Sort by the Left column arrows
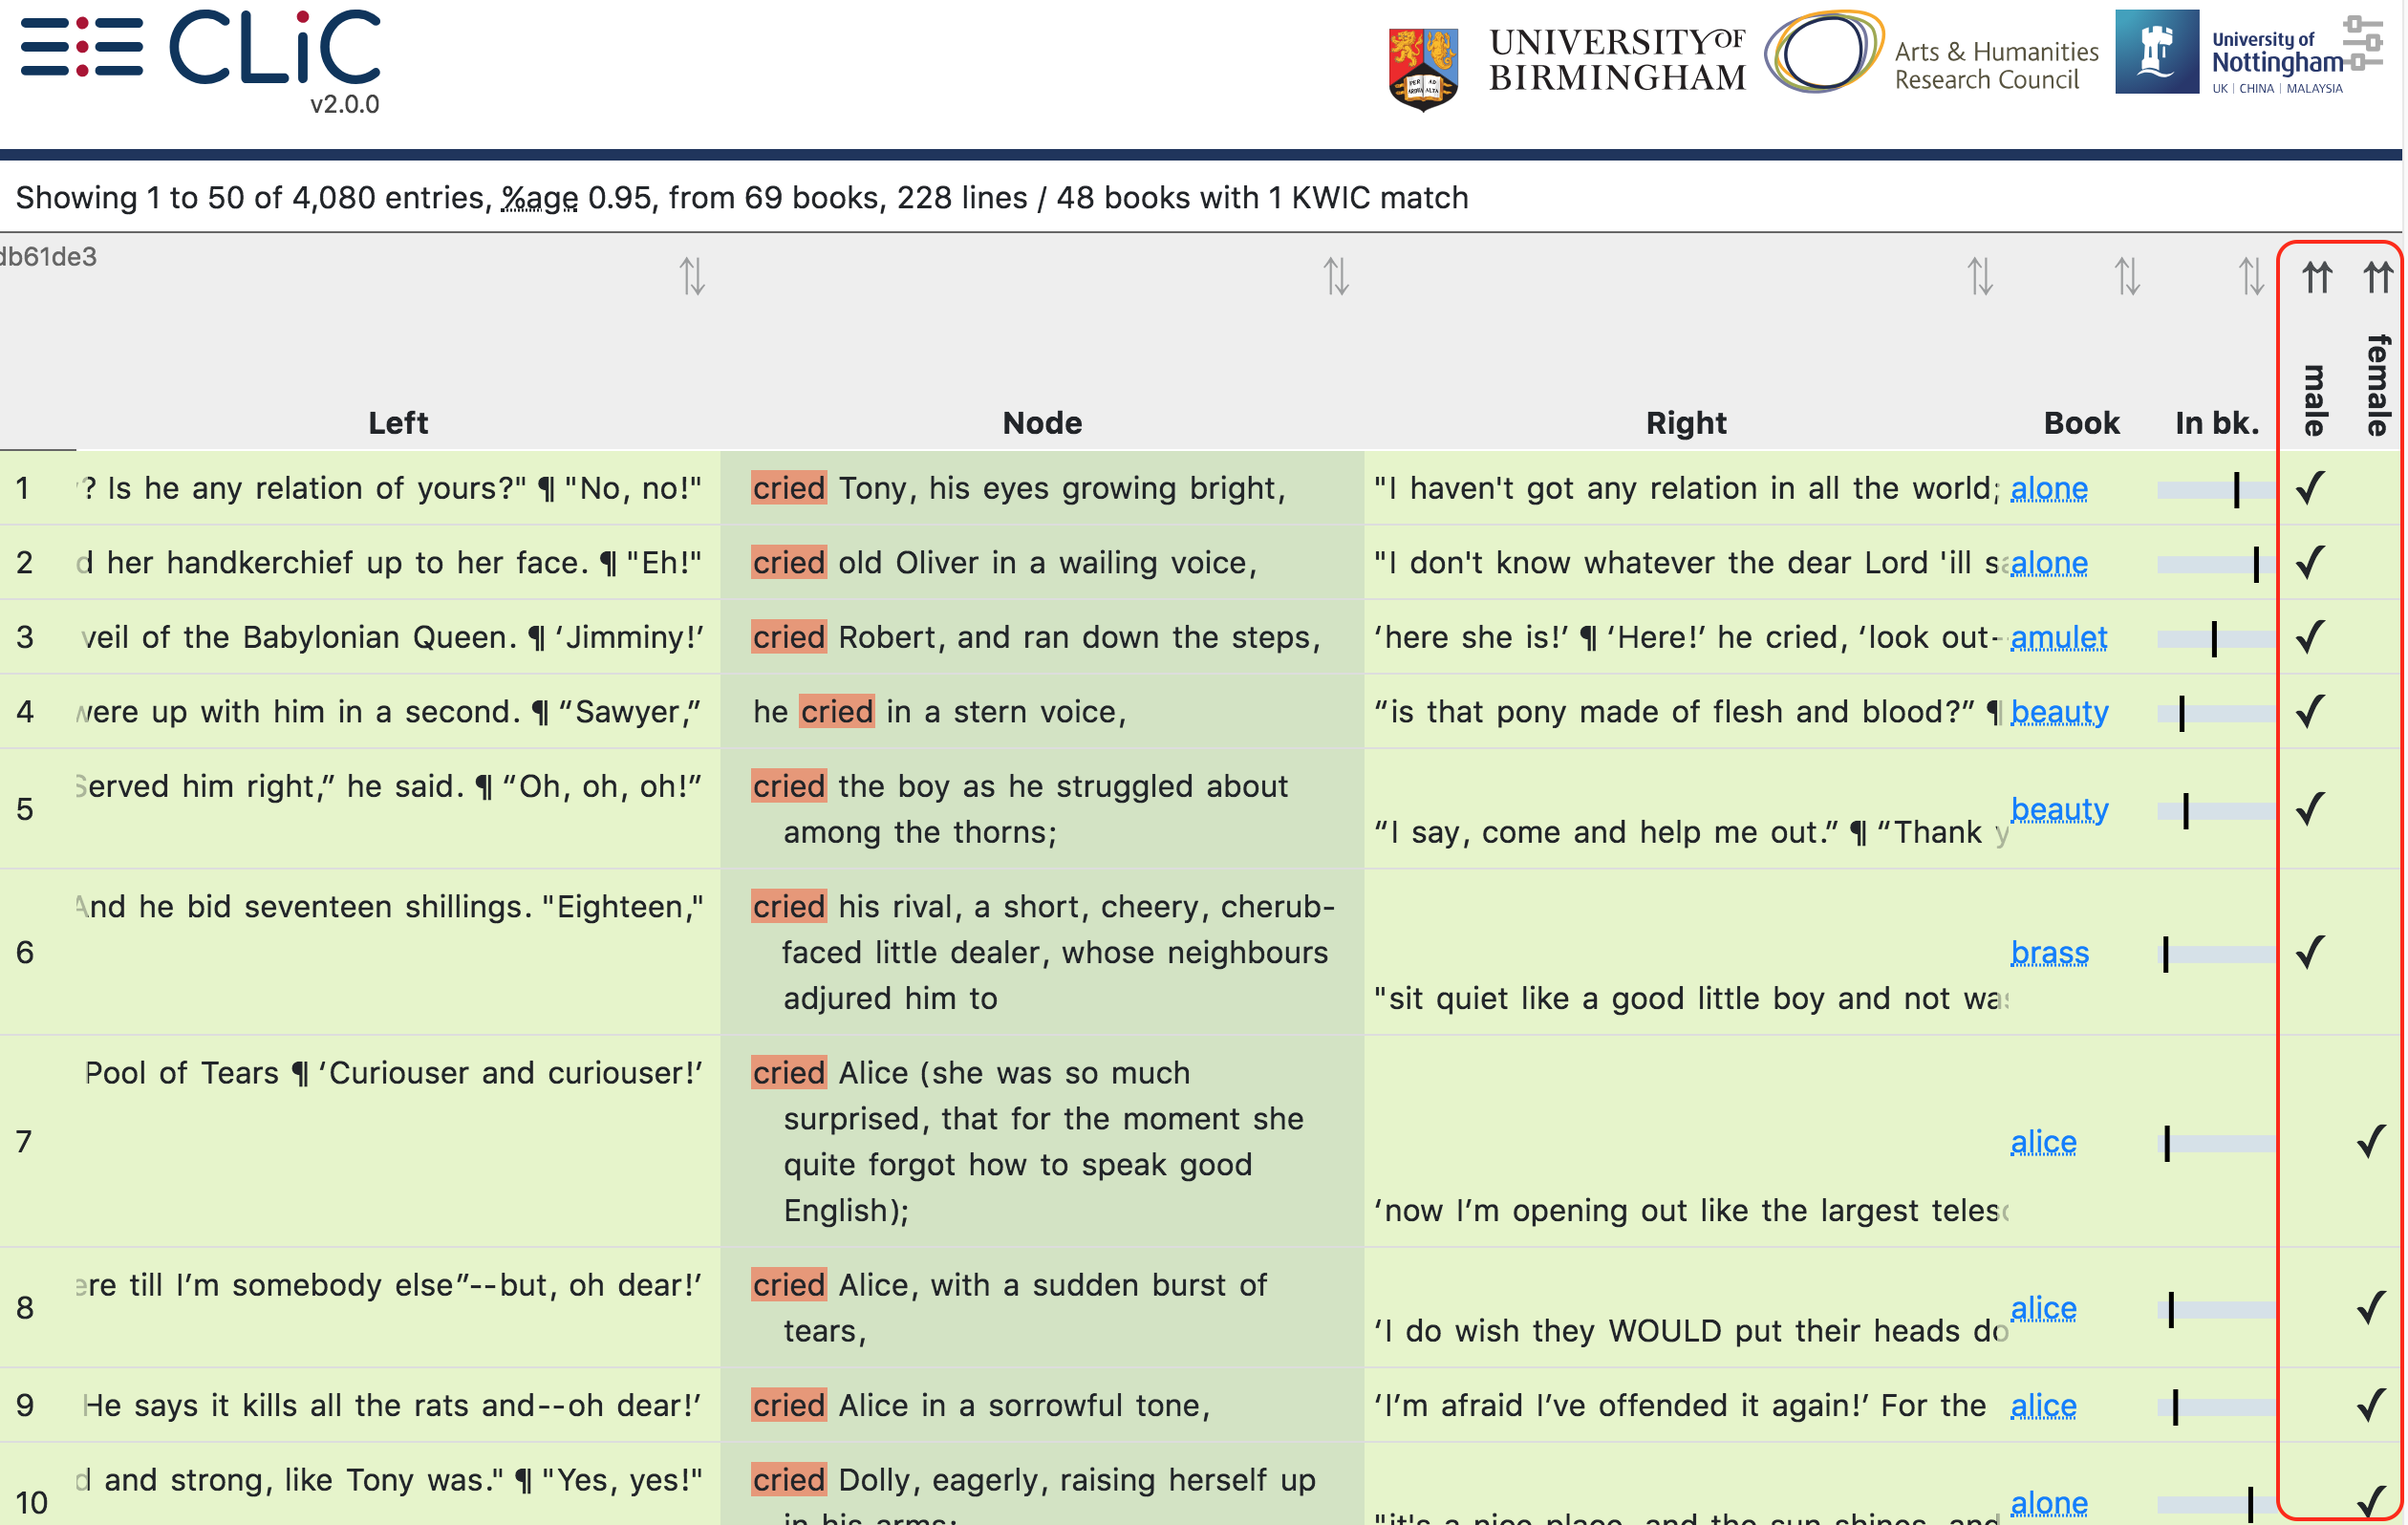The width and height of the screenshot is (2408, 1525). point(692,276)
